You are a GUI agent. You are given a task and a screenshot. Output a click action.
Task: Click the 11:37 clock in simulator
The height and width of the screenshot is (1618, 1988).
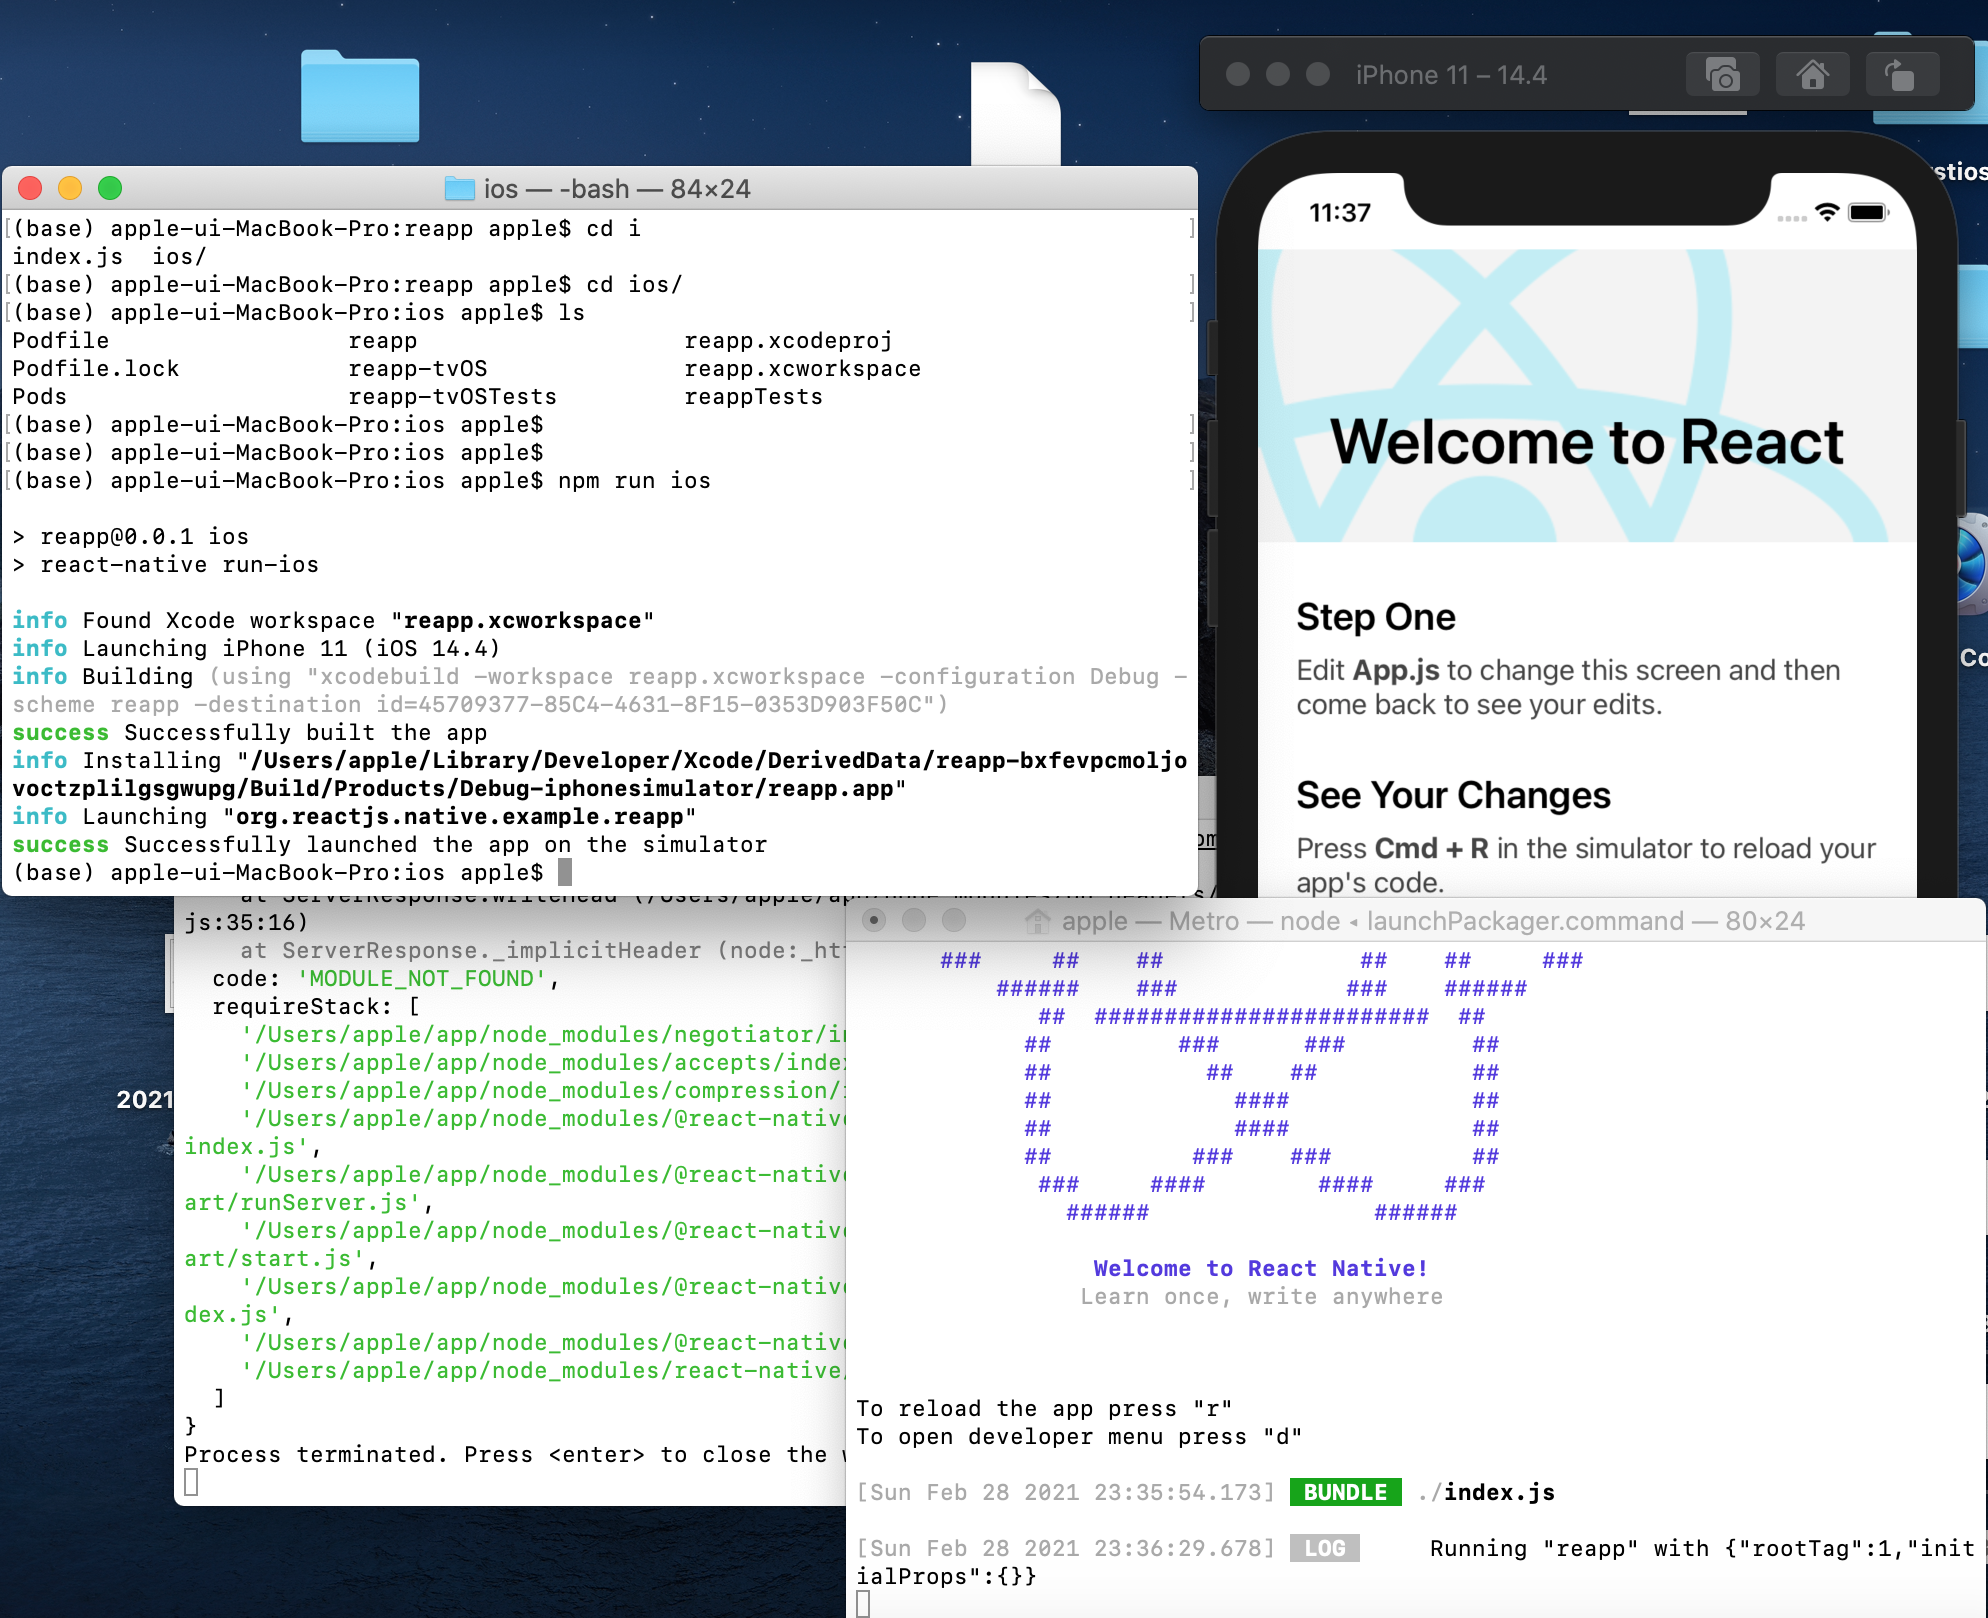1339,213
